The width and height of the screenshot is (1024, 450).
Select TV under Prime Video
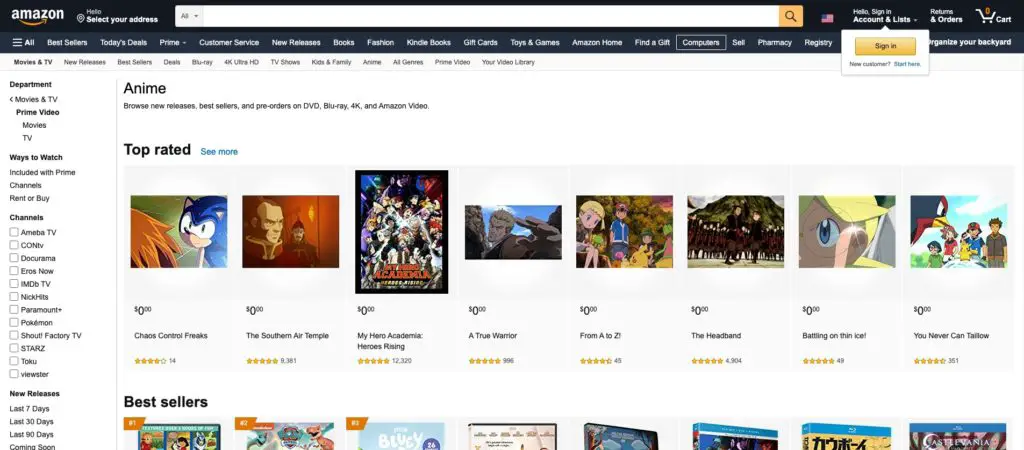click(x=27, y=138)
